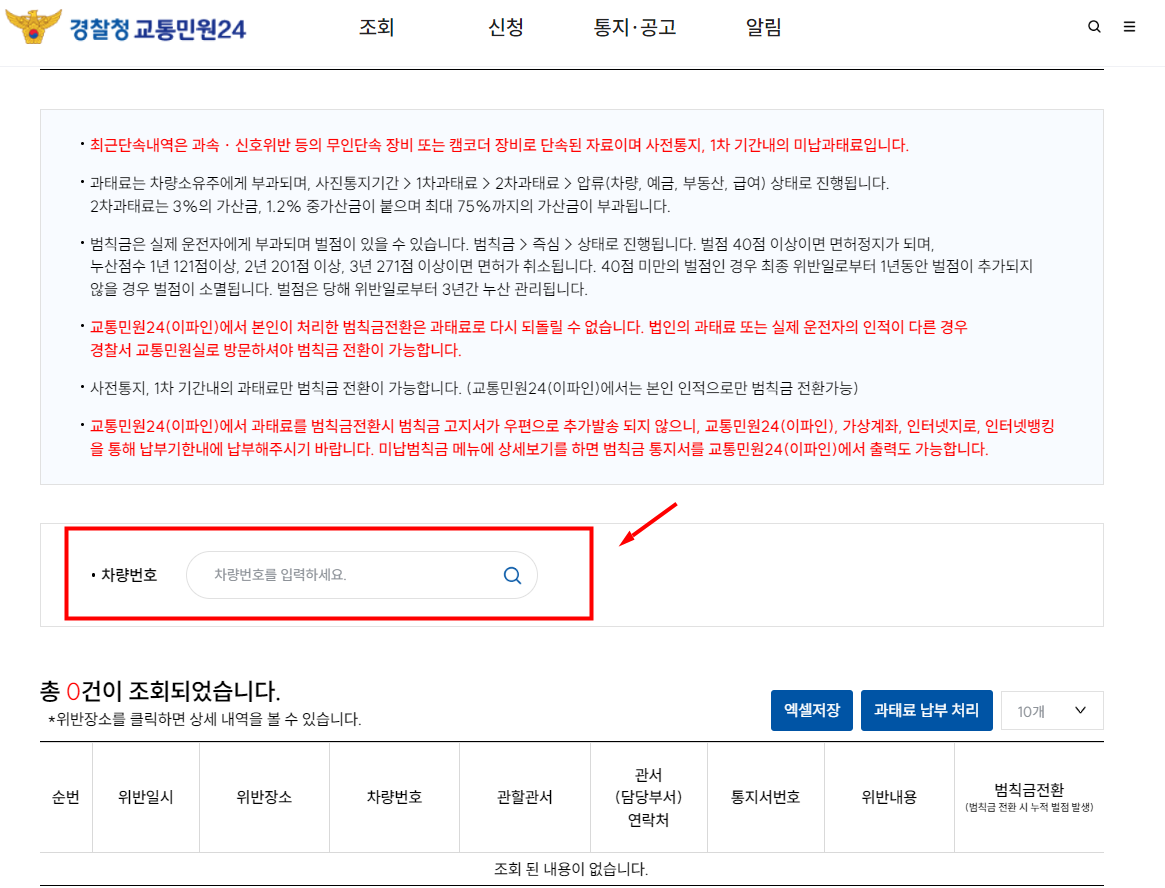
Task: Click the 순번 column header
Action: [x=65, y=797]
